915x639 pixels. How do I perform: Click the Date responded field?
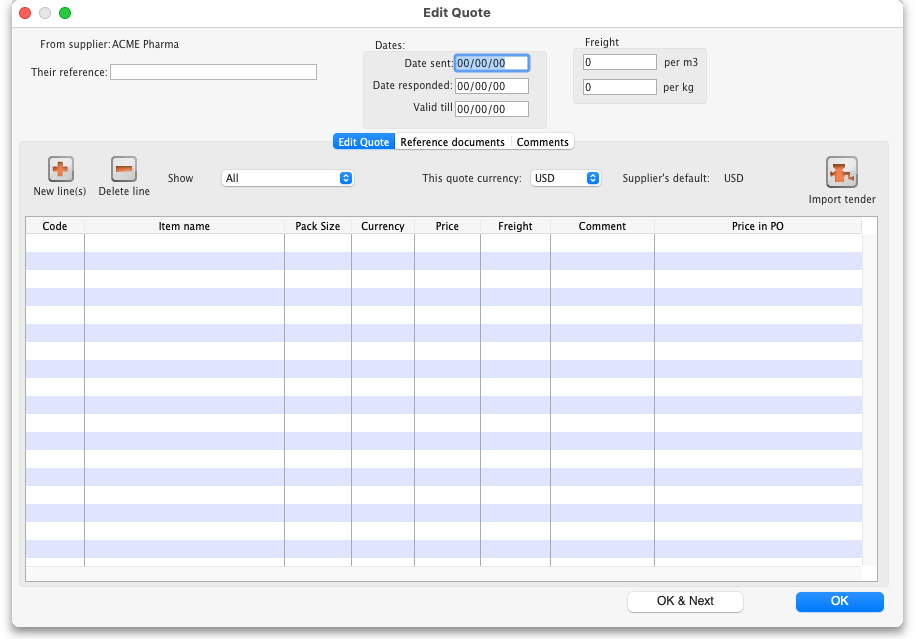(491, 86)
